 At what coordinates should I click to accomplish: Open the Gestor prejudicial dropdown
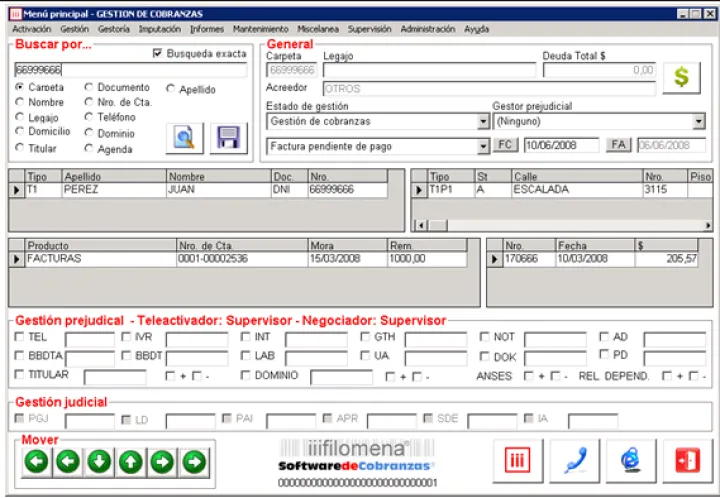(698, 122)
